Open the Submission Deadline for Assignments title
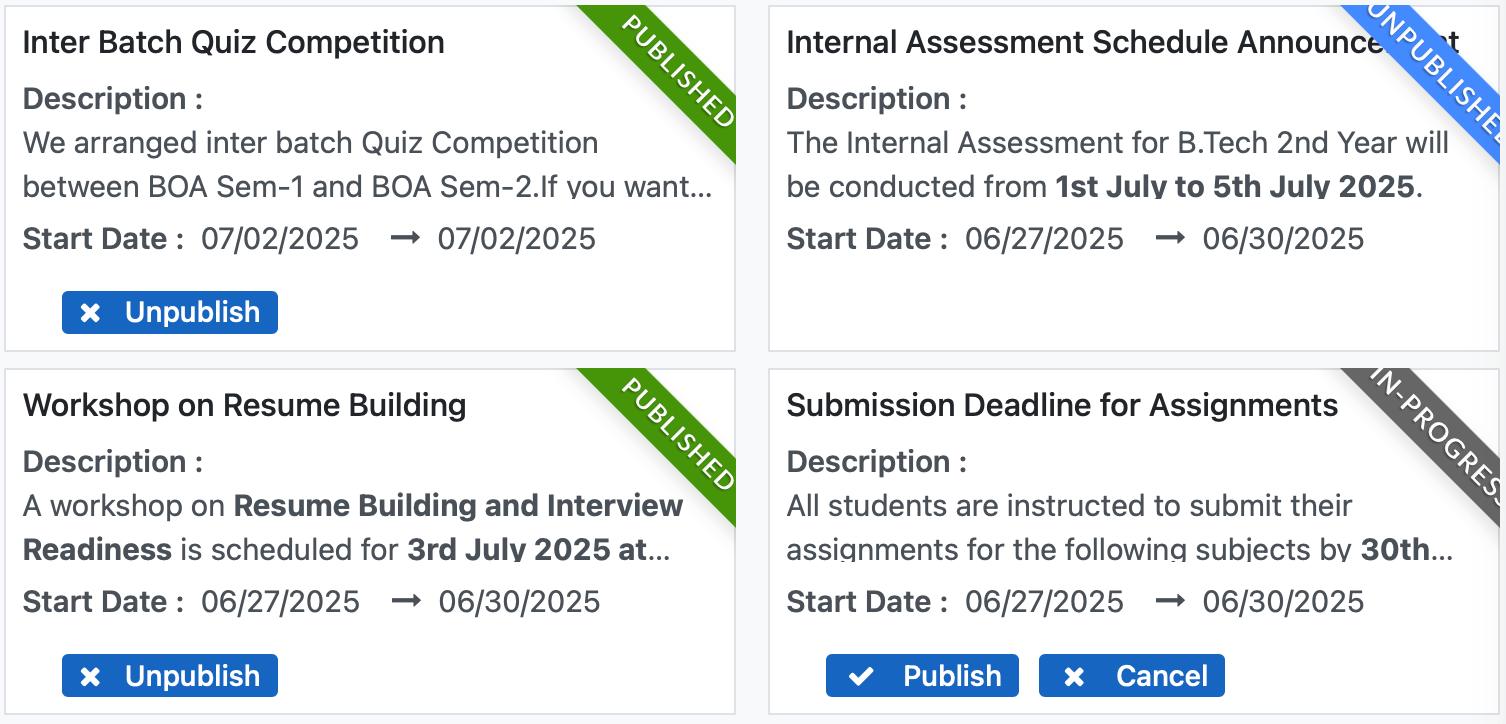 click(1062, 405)
